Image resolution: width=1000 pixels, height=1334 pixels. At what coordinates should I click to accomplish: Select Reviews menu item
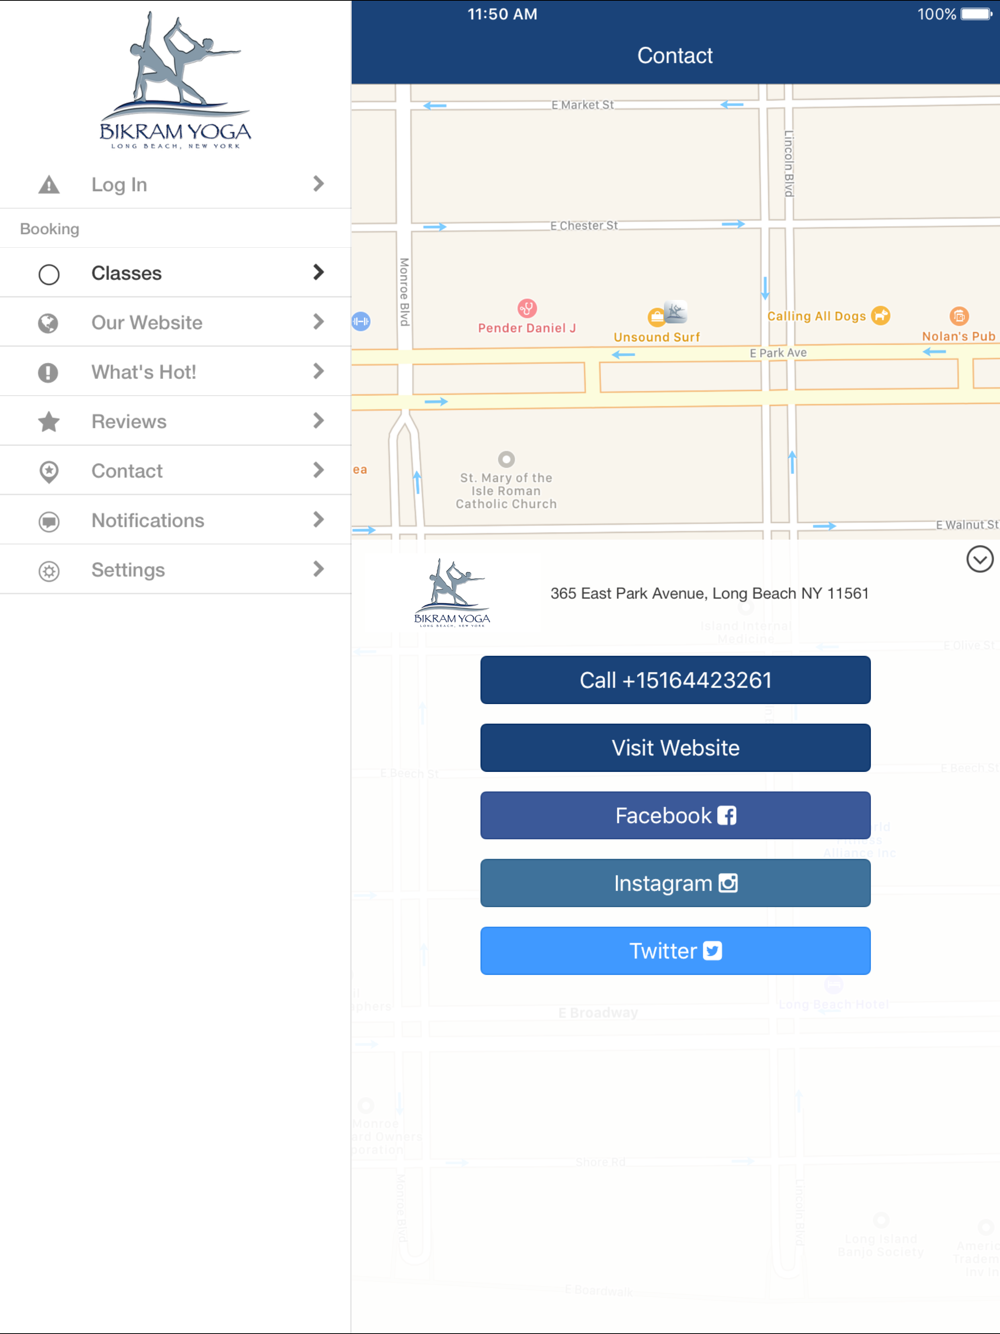[175, 421]
